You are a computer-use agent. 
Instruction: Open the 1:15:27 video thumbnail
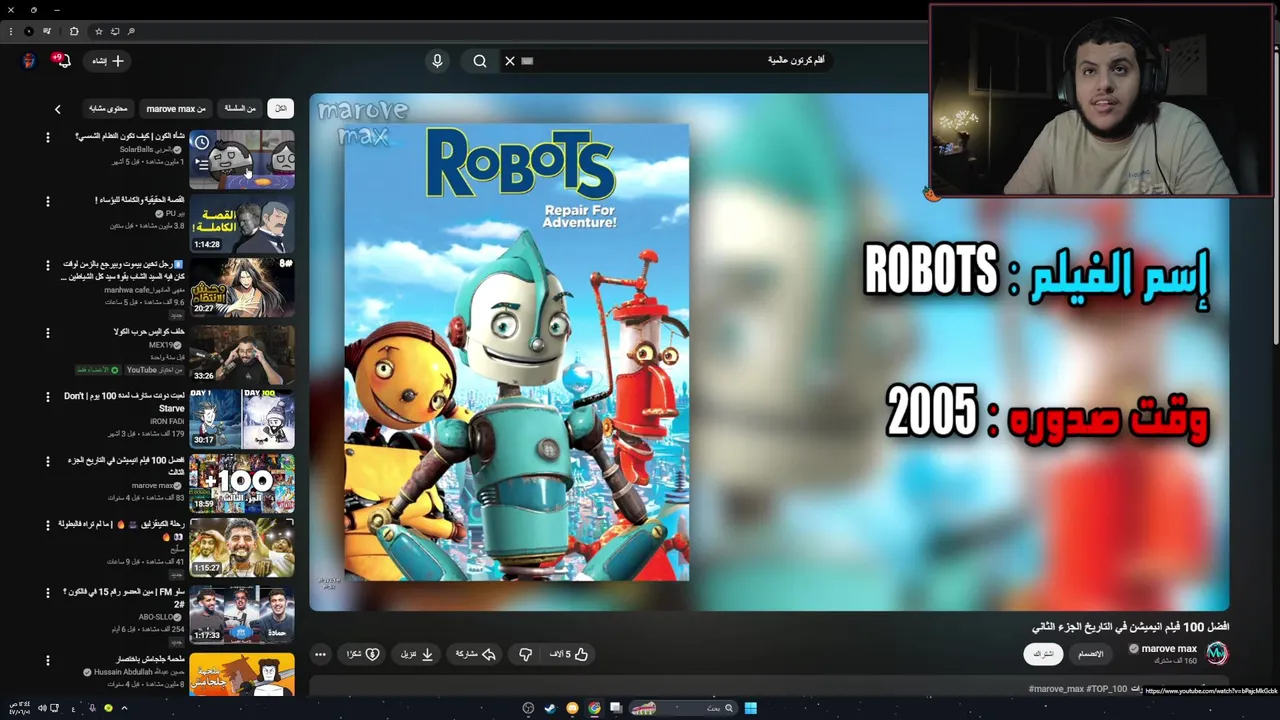click(x=242, y=548)
